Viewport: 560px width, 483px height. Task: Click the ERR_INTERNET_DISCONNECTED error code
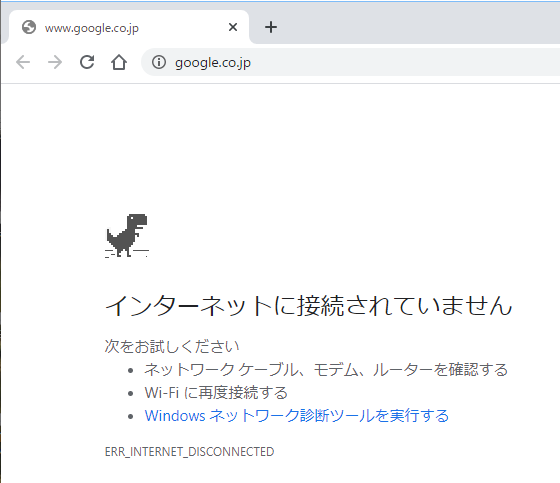pyautogui.click(x=189, y=452)
